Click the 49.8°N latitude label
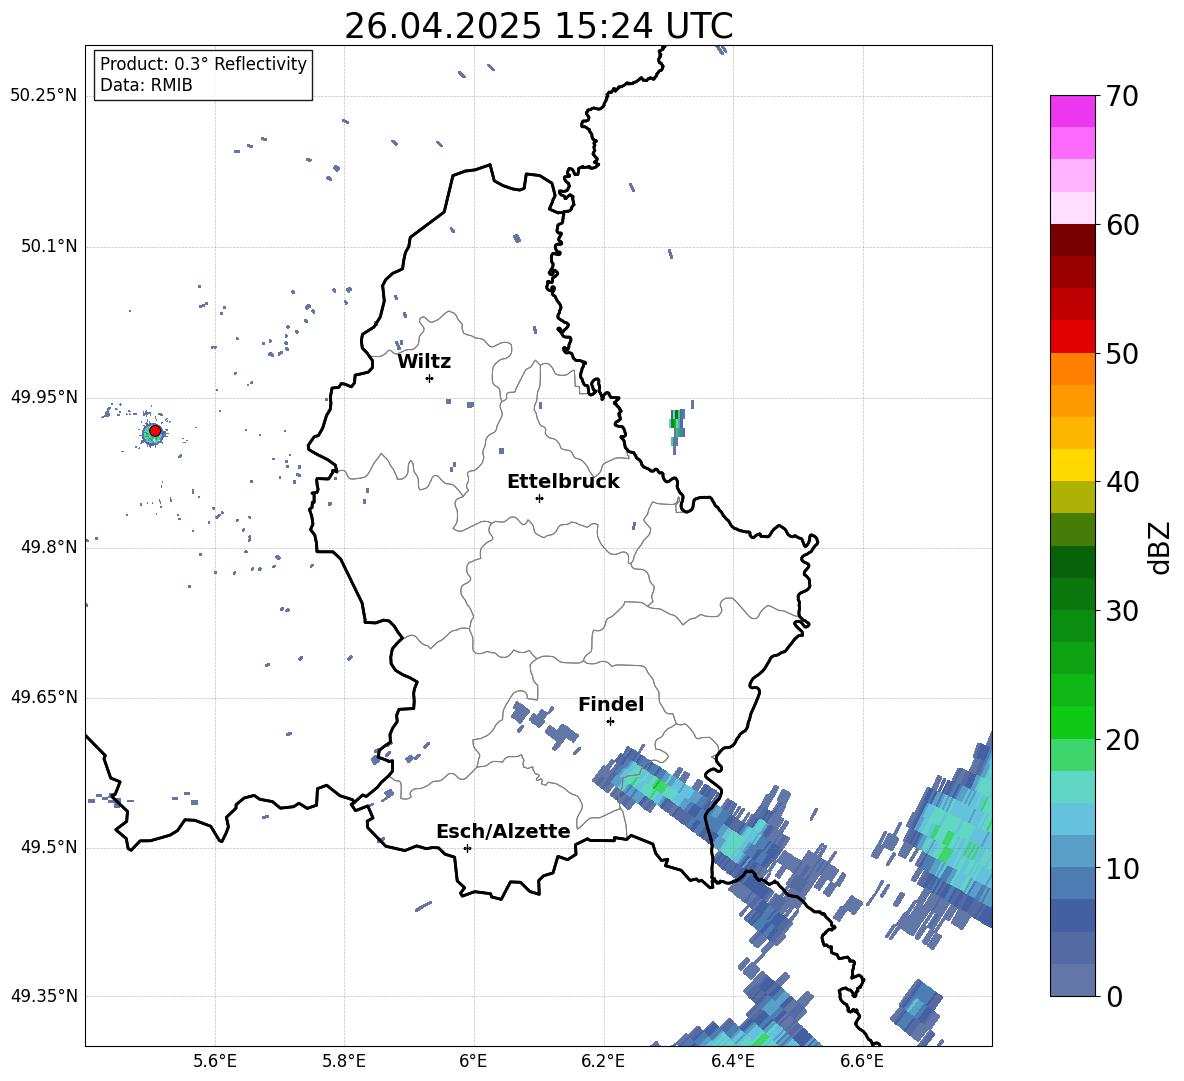1184x1081 pixels. coord(49,547)
